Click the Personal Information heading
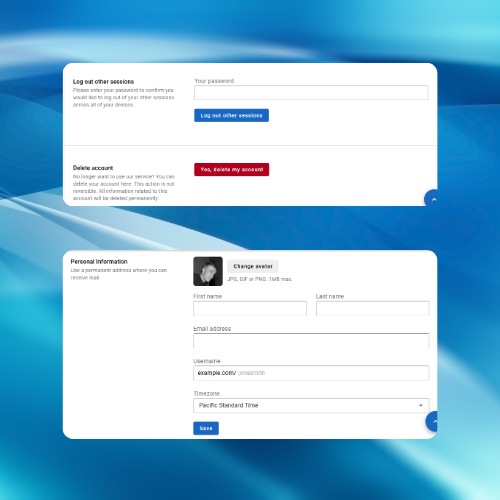The width and height of the screenshot is (500, 500). (x=99, y=262)
